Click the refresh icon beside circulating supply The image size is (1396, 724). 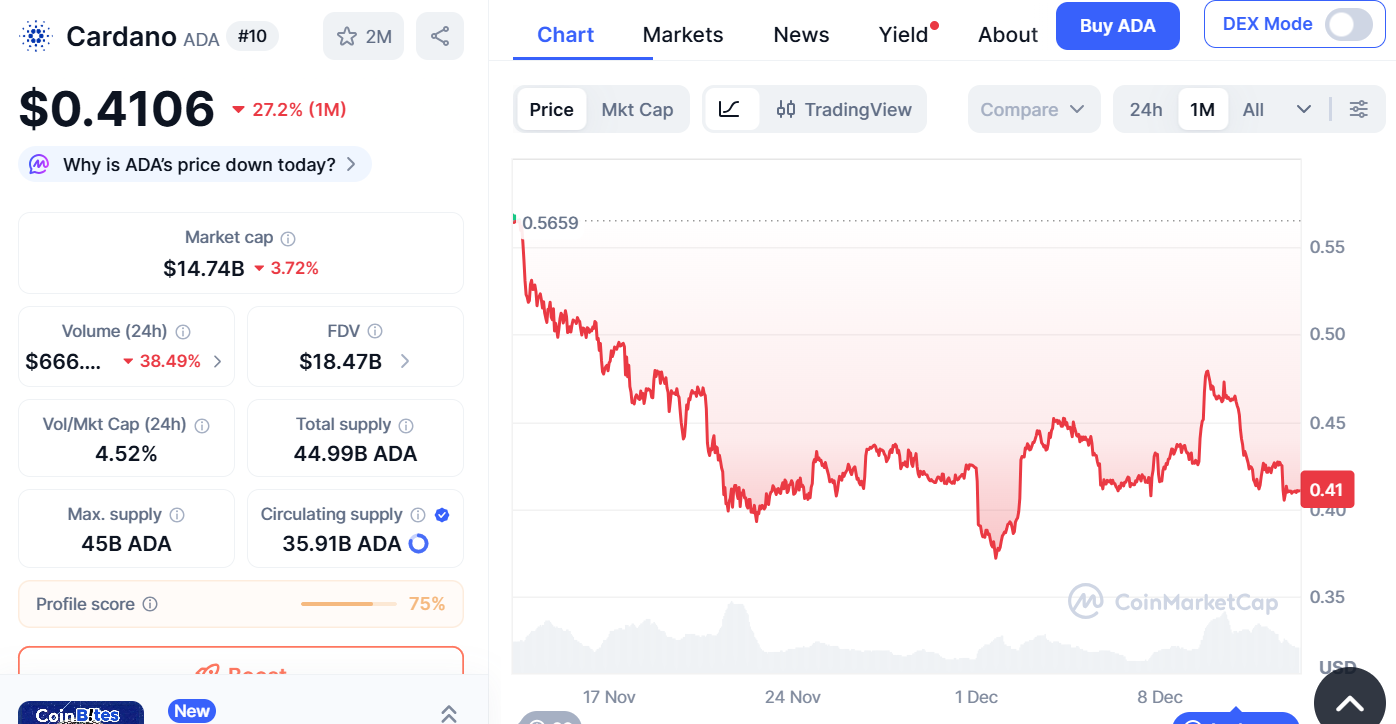(x=419, y=543)
